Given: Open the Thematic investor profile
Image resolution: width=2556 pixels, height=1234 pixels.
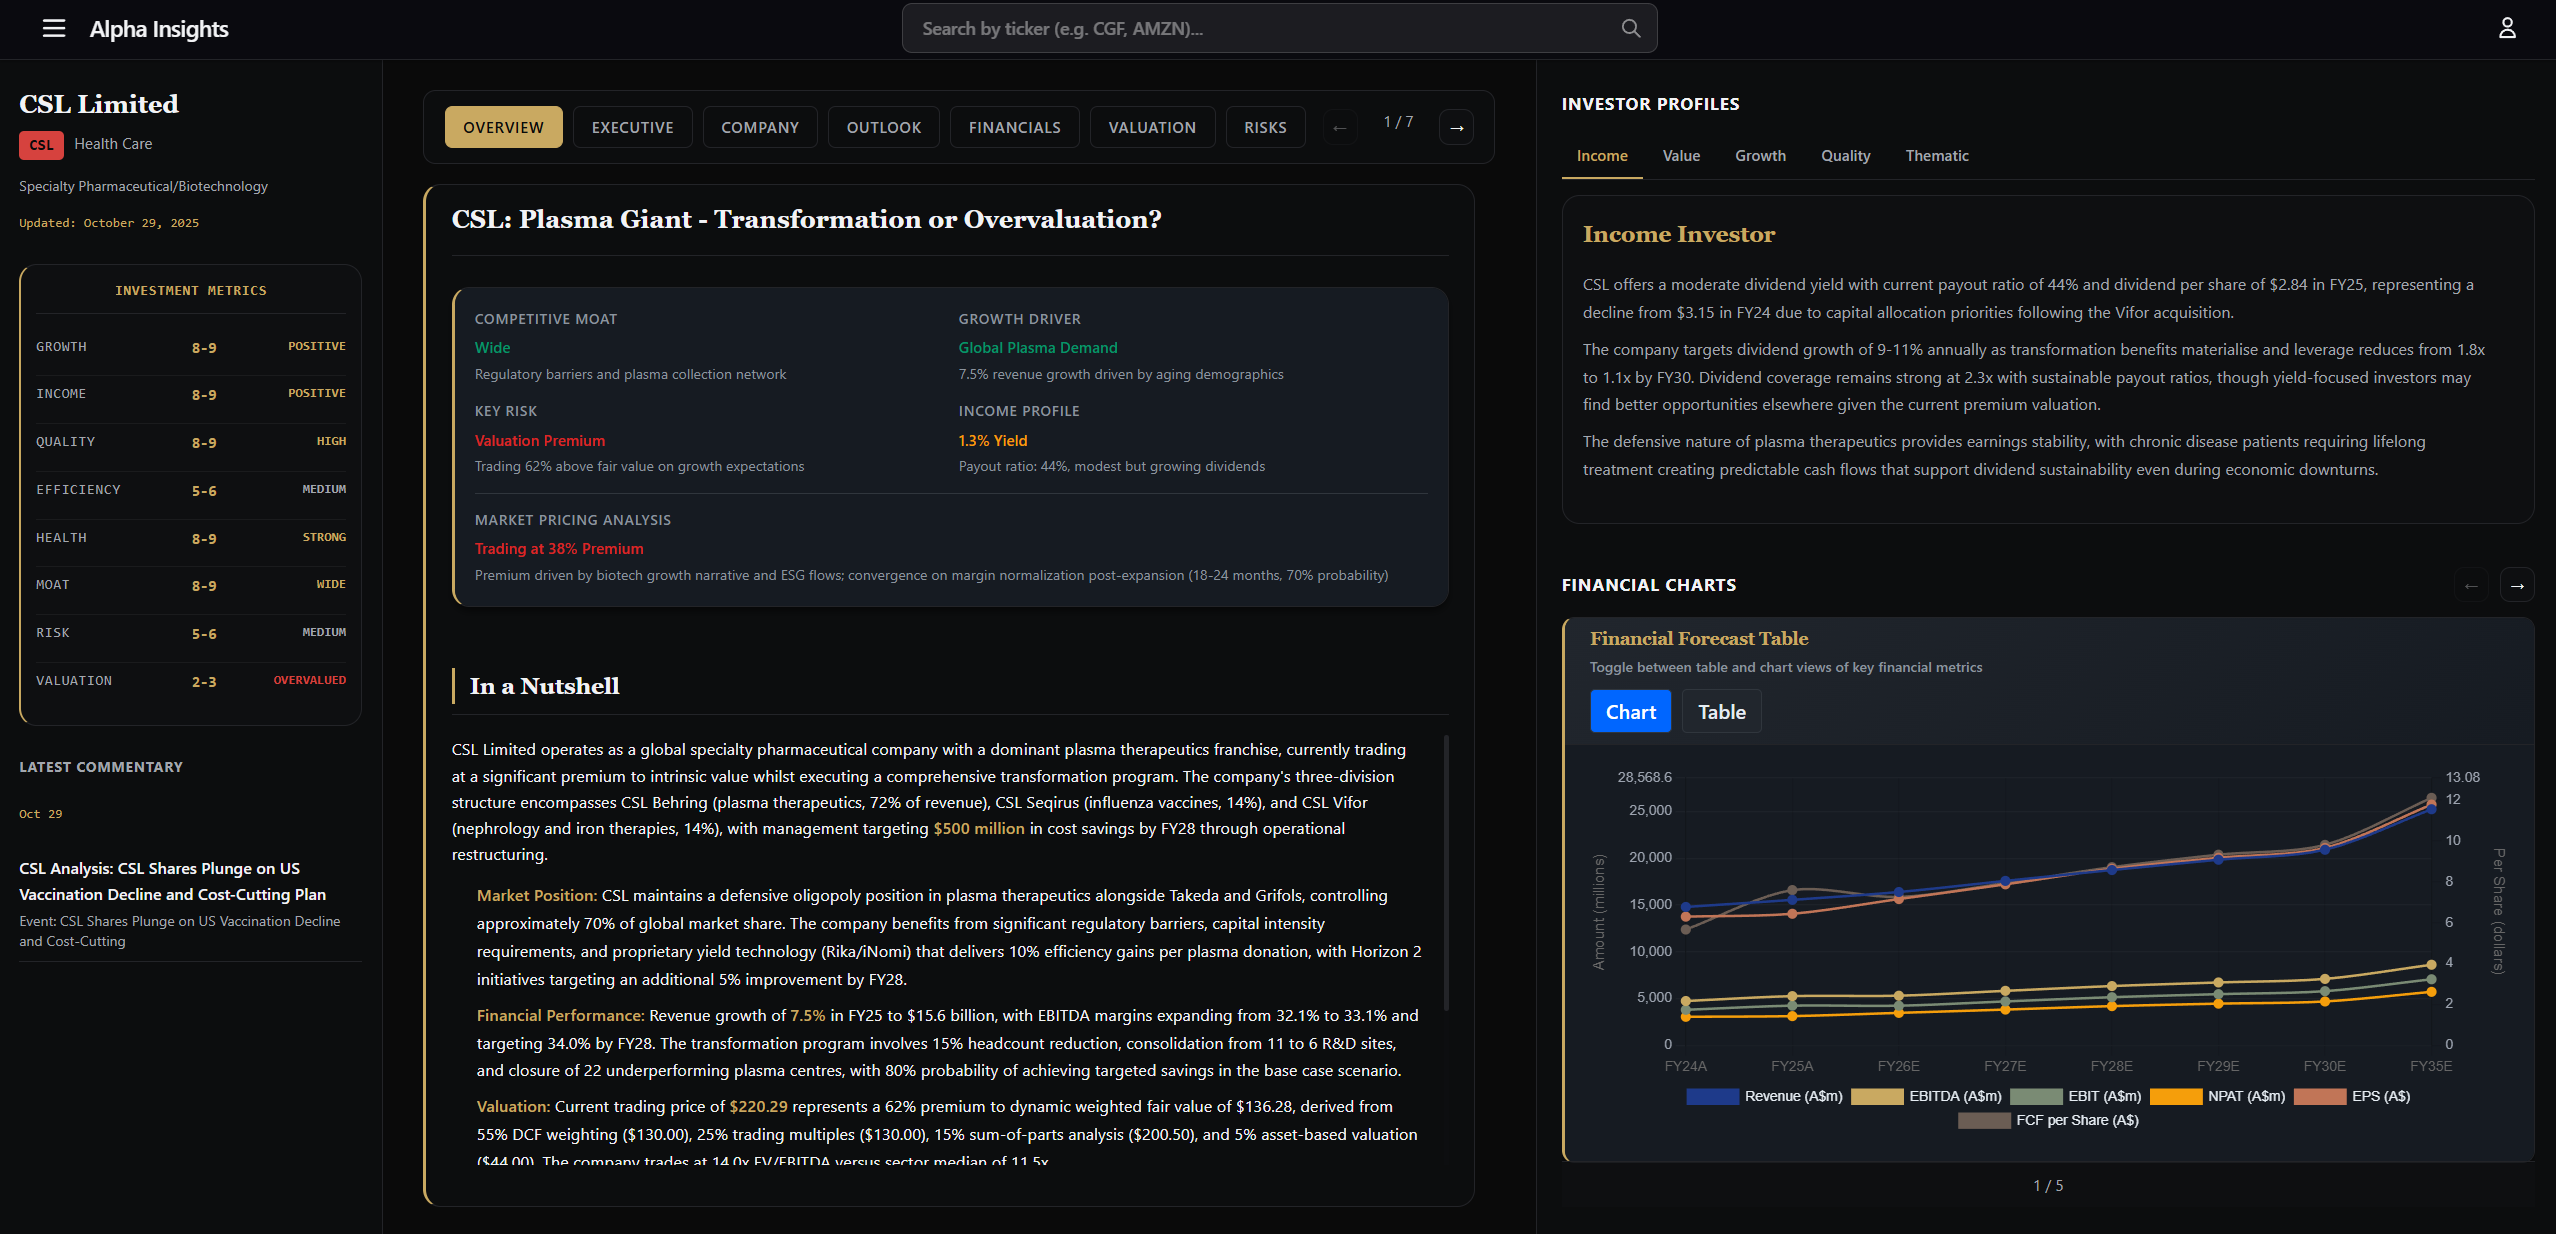Looking at the screenshot, I should click(1936, 156).
